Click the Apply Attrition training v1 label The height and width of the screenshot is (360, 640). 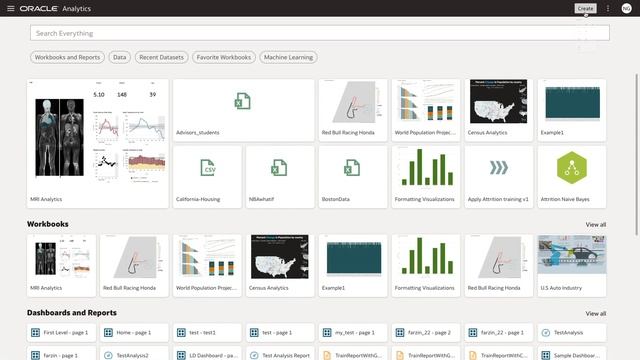coord(498,199)
